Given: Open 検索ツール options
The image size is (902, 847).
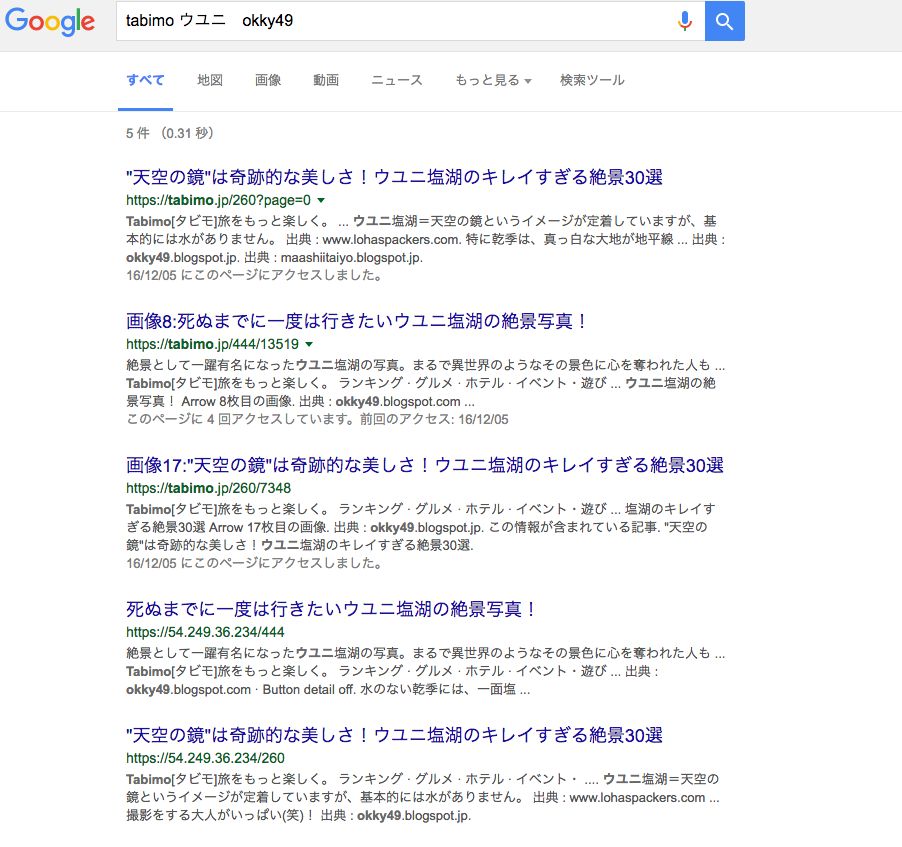Looking at the screenshot, I should click(592, 80).
